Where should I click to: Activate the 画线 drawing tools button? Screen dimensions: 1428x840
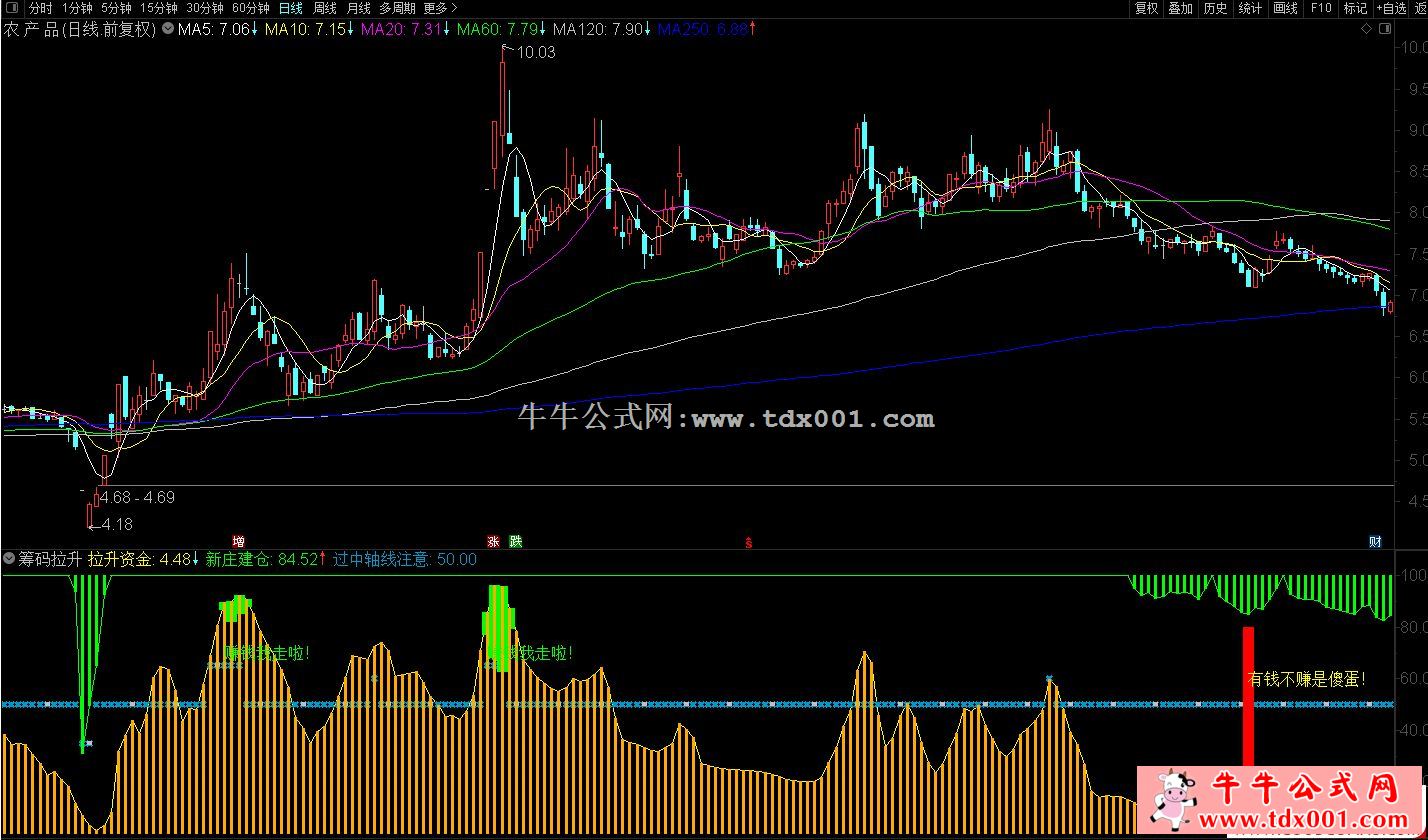click(x=1285, y=8)
